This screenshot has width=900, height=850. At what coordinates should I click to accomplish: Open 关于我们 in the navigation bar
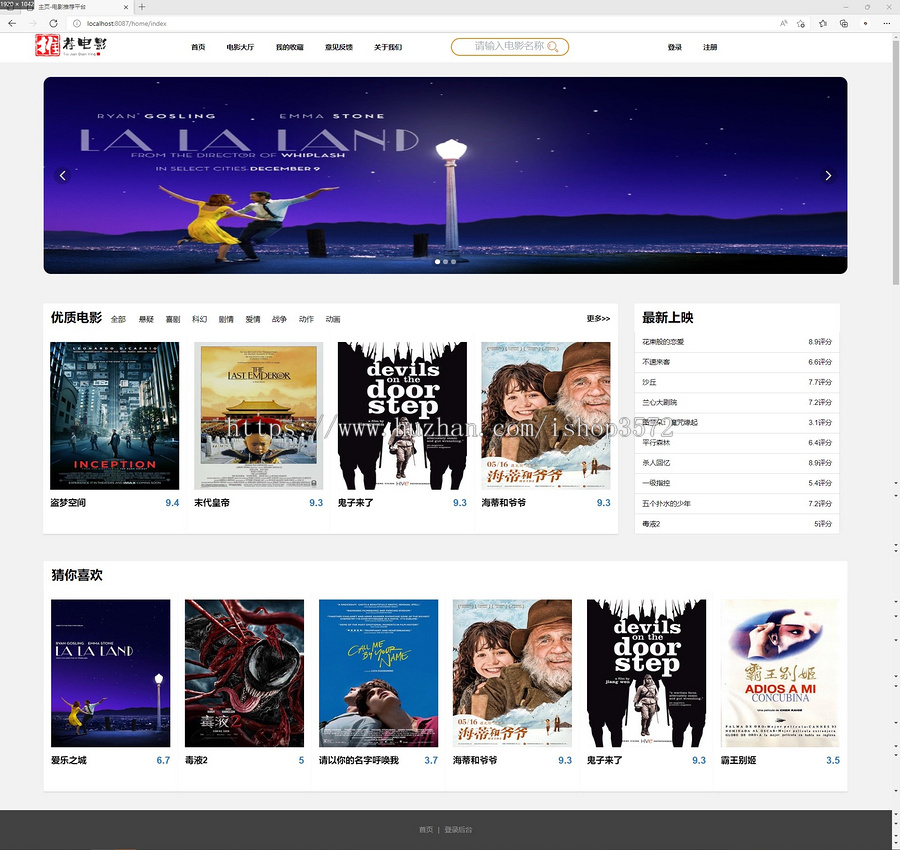coord(388,47)
